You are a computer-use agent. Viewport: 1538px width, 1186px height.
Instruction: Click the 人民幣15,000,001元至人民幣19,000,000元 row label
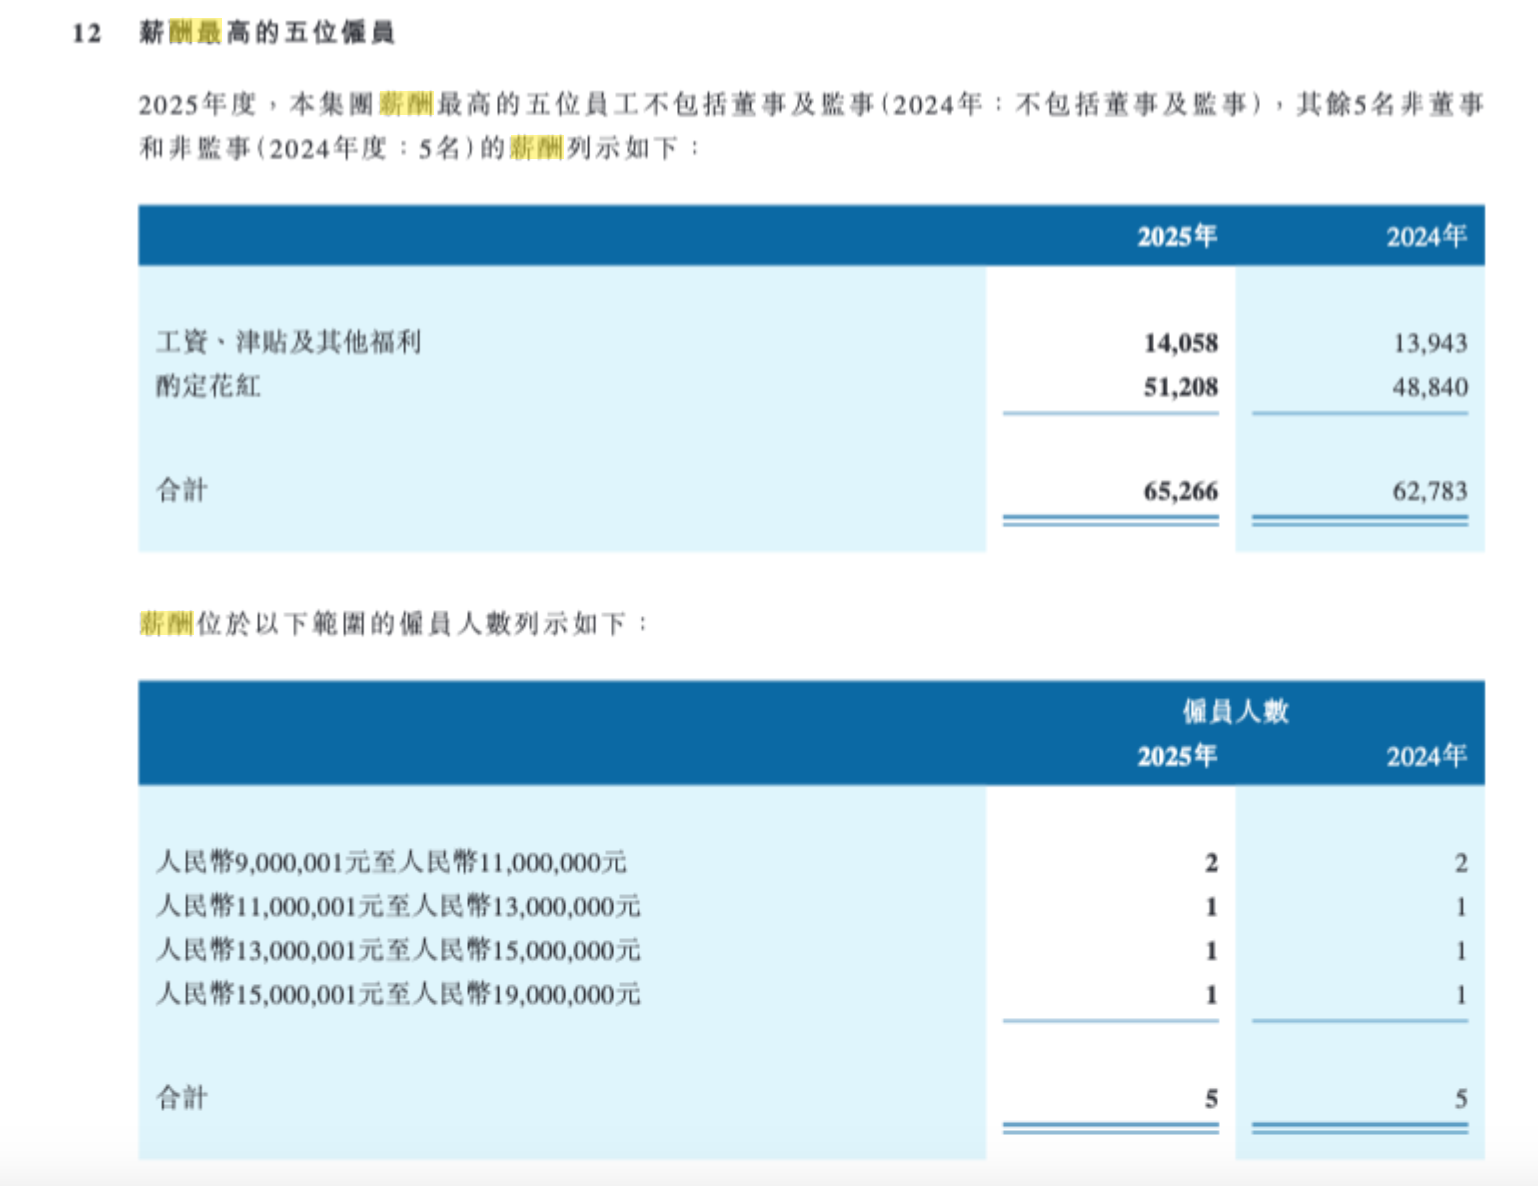[x=398, y=995]
